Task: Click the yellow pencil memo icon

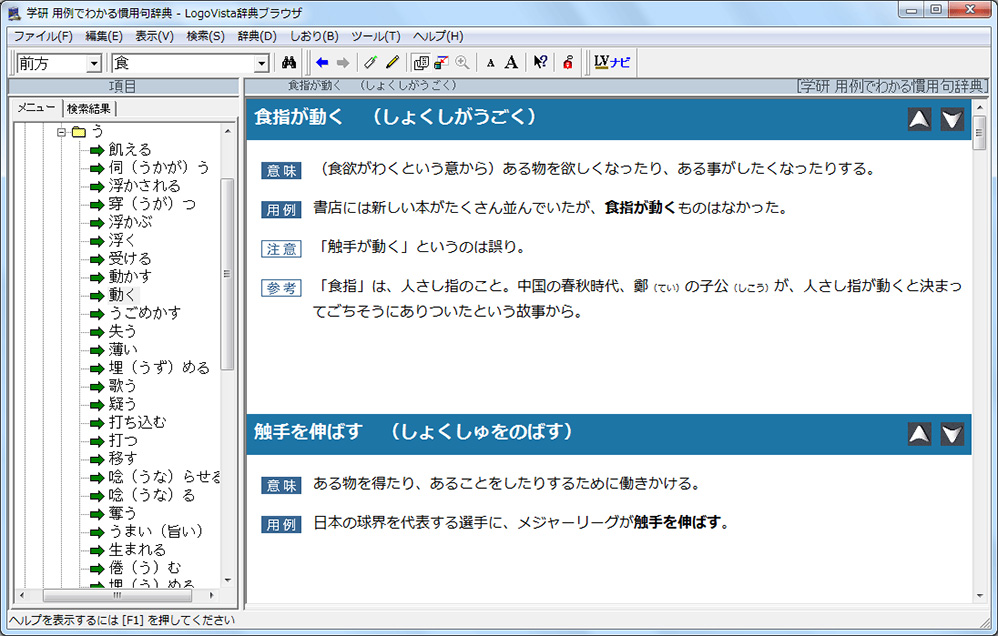Action: [392, 62]
